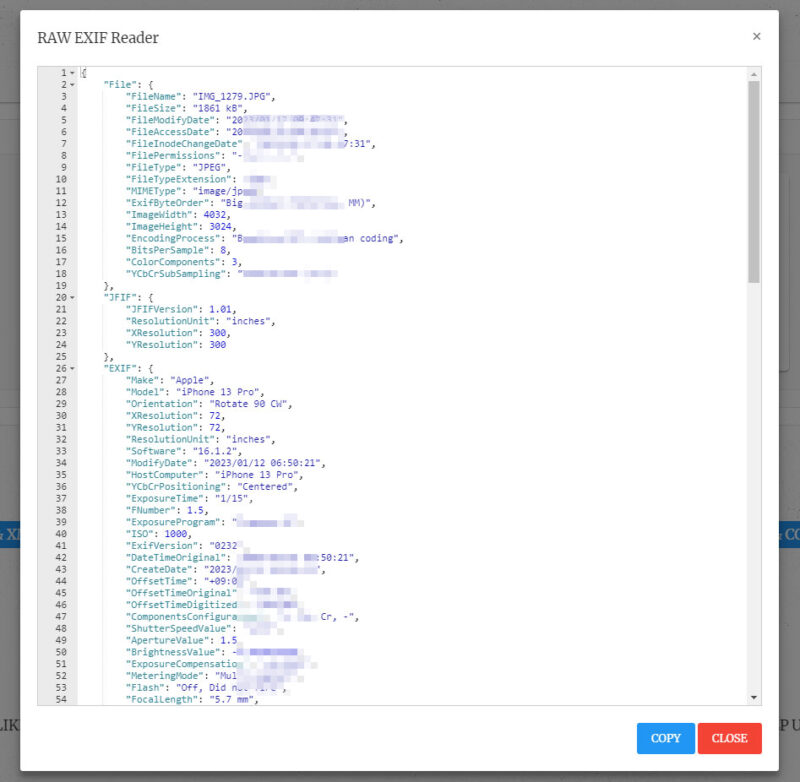The width and height of the screenshot is (800, 782).
Task: Click line number 13 in the gutter
Action: pyautogui.click(x=62, y=214)
